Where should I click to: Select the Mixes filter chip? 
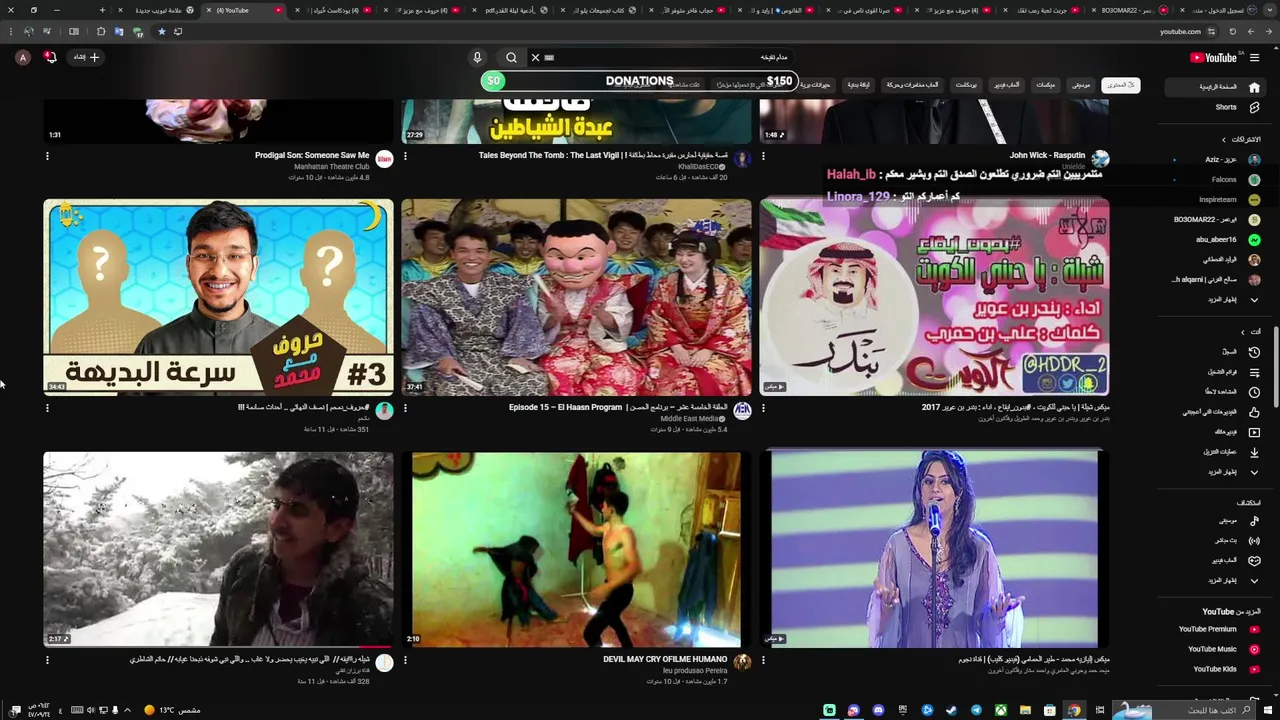click(1045, 85)
